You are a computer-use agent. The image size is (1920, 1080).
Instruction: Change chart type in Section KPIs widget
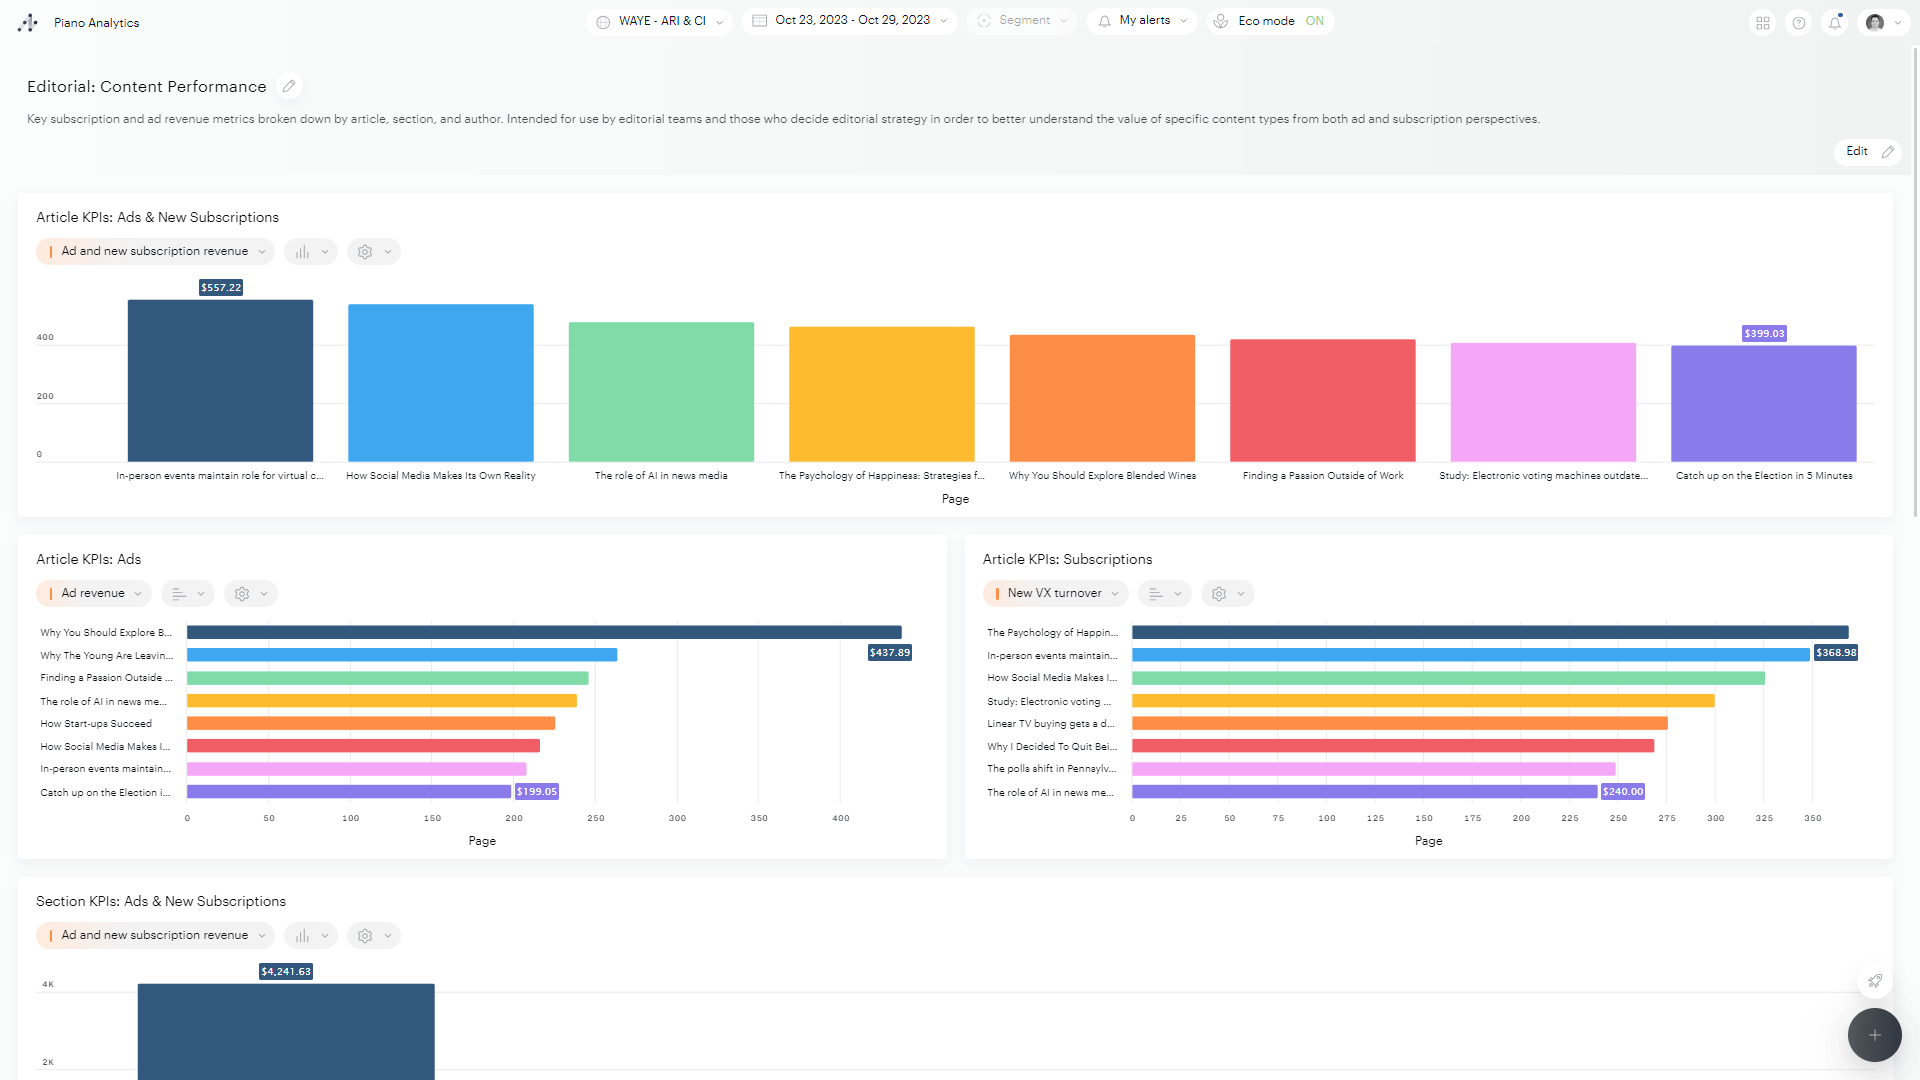(x=311, y=936)
